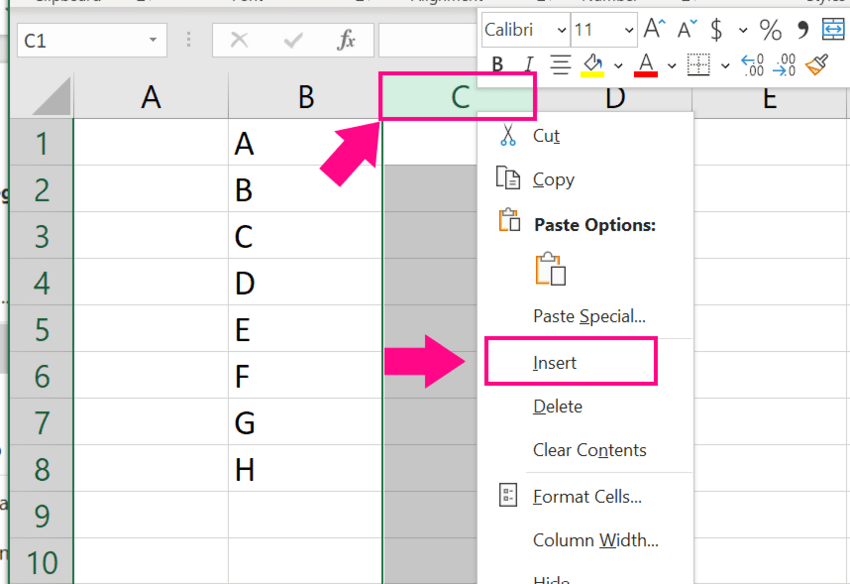Open the Insert Function fx tool
The image size is (850, 584).
pos(348,41)
